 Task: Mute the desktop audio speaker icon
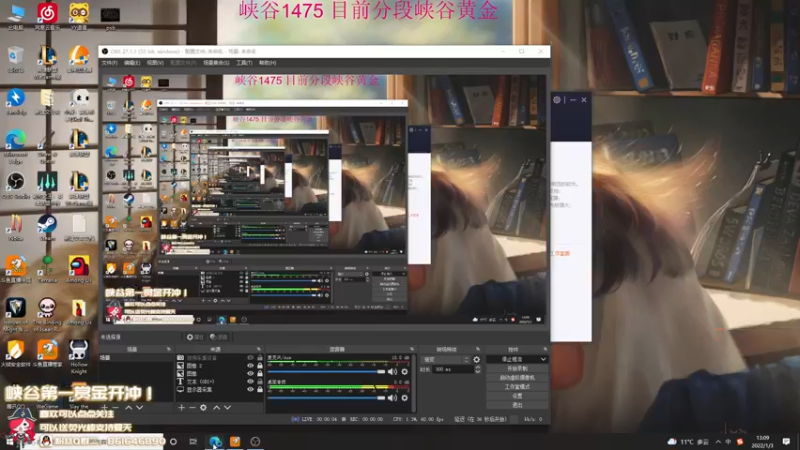click(392, 397)
